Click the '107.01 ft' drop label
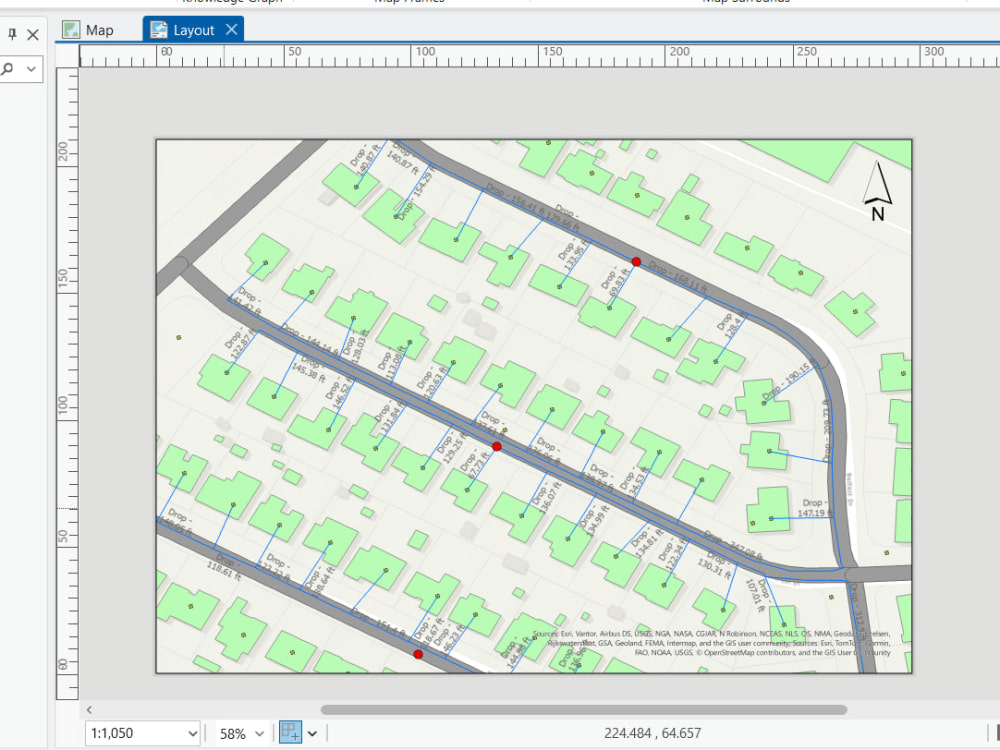Image resolution: width=1000 pixels, height=750 pixels. coord(754,595)
